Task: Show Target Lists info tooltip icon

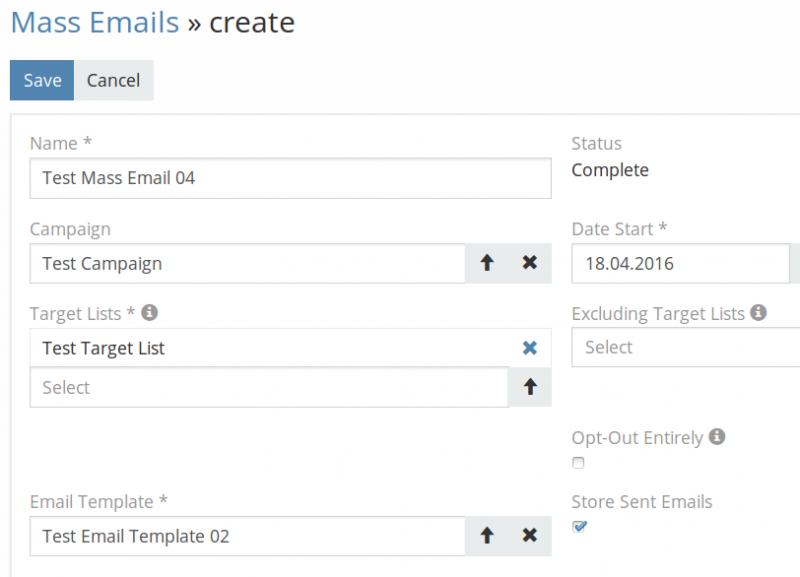Action: 150,313
